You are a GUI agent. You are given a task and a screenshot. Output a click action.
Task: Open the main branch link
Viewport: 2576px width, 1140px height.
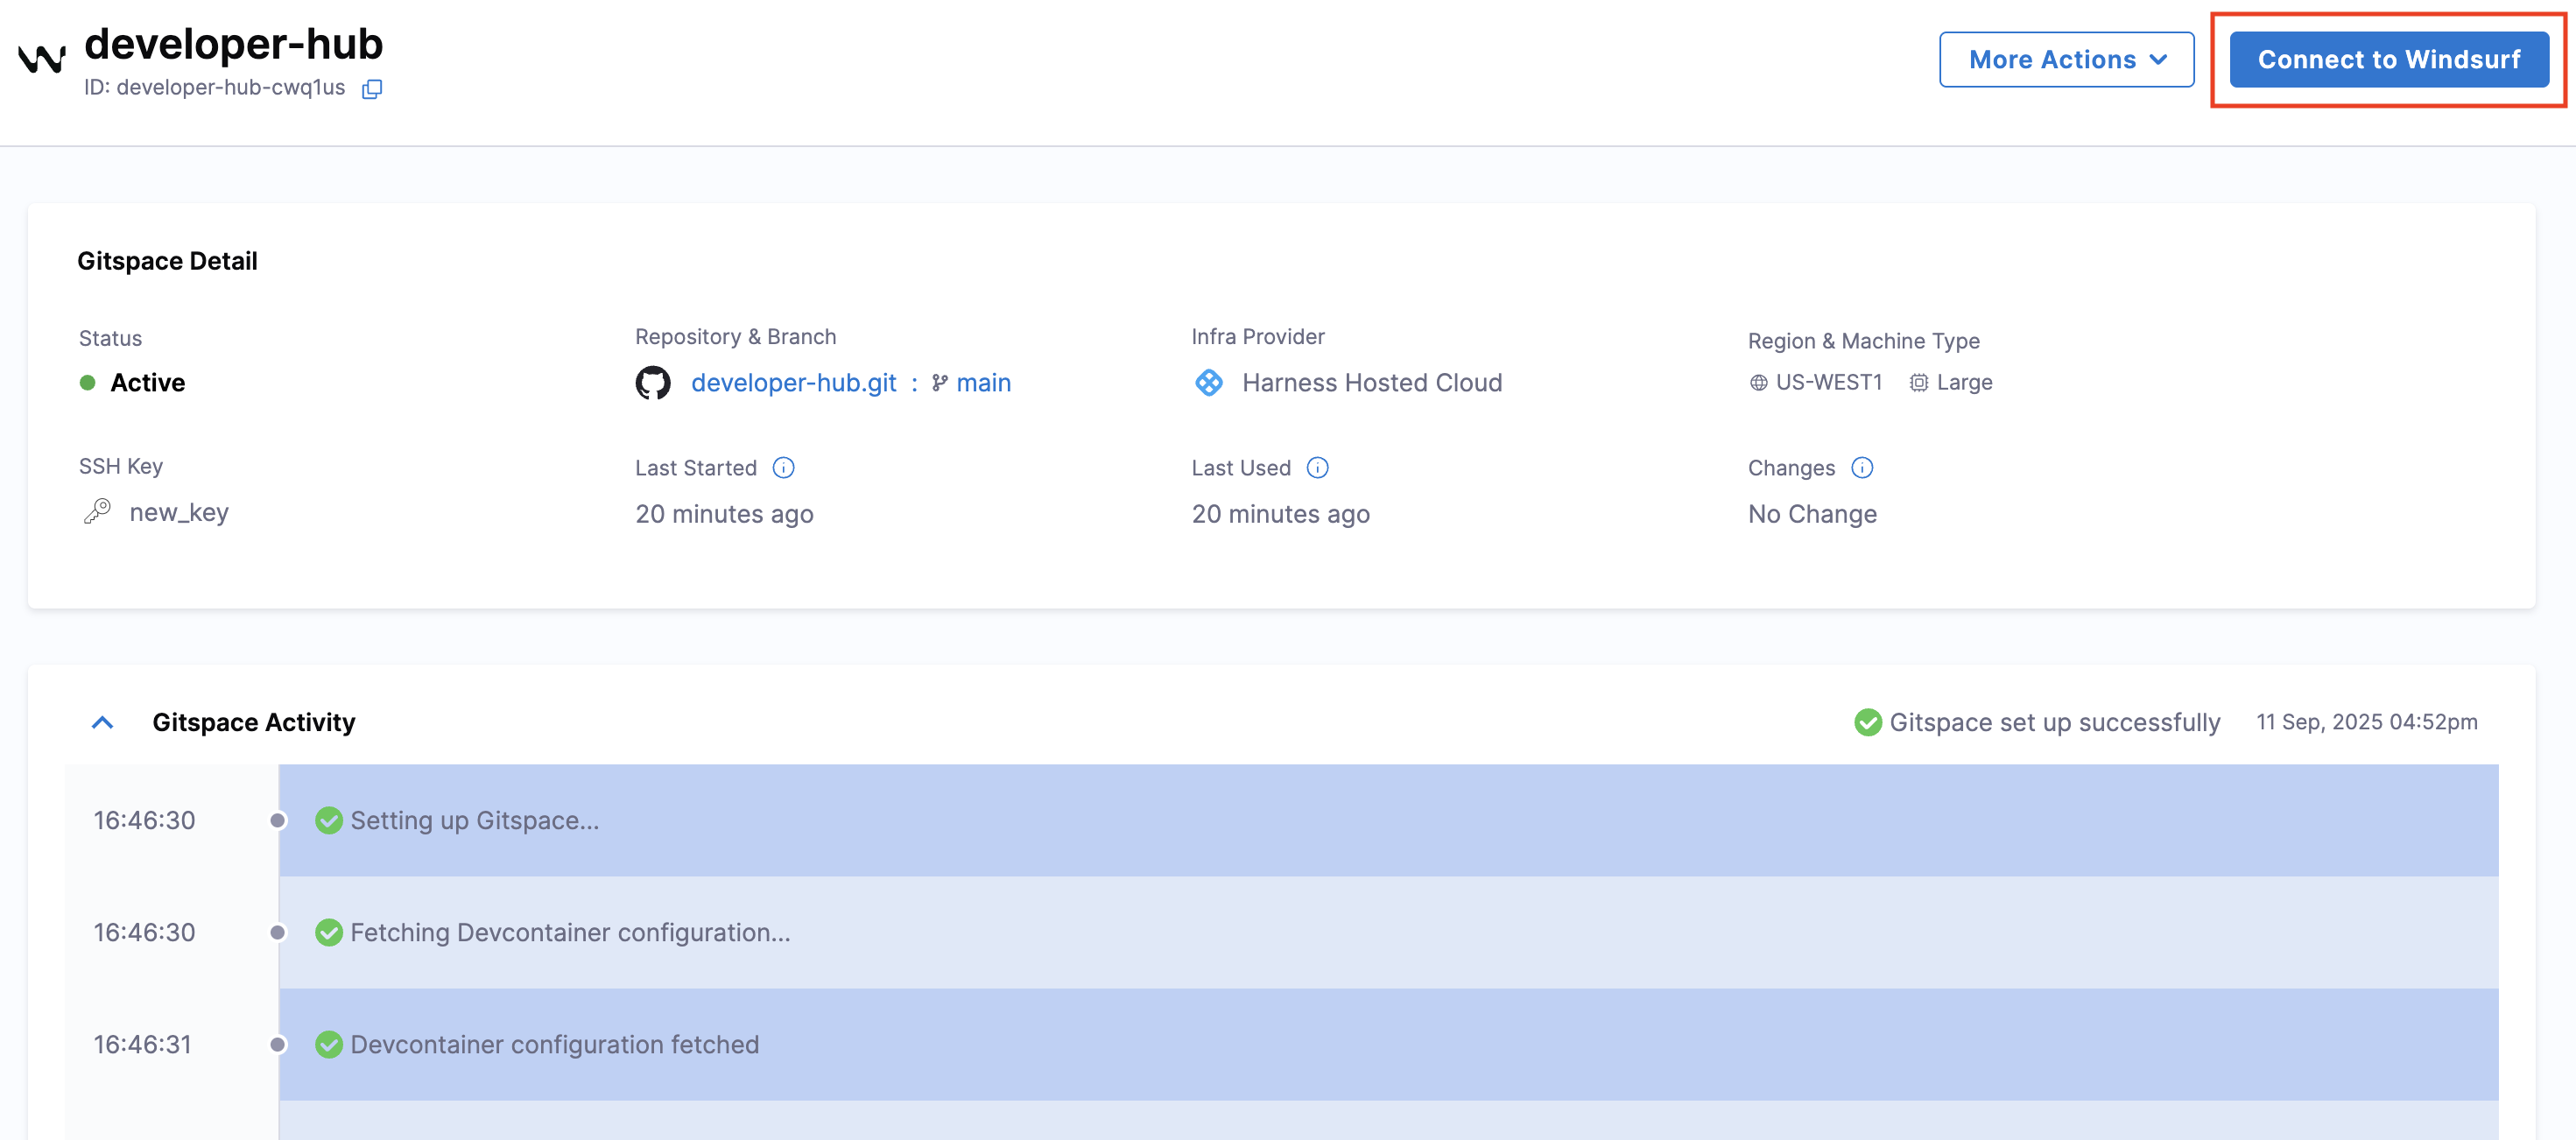pos(982,383)
